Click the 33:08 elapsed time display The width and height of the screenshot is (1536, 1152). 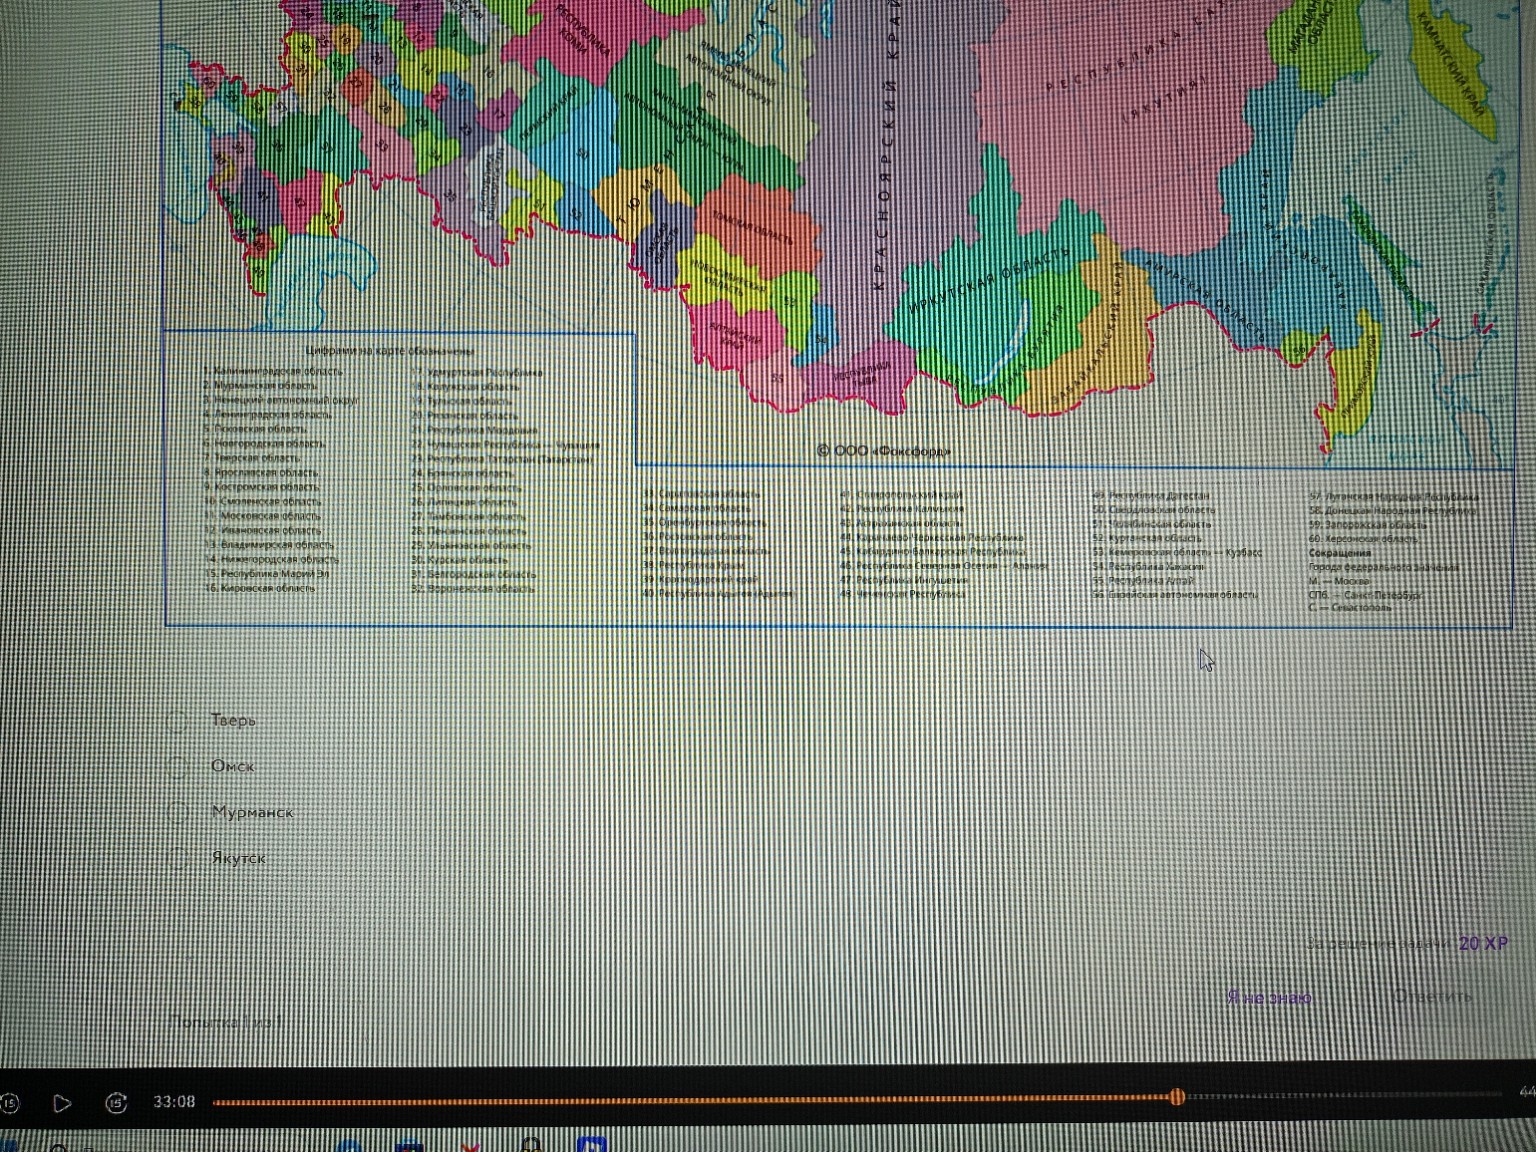coord(174,1102)
